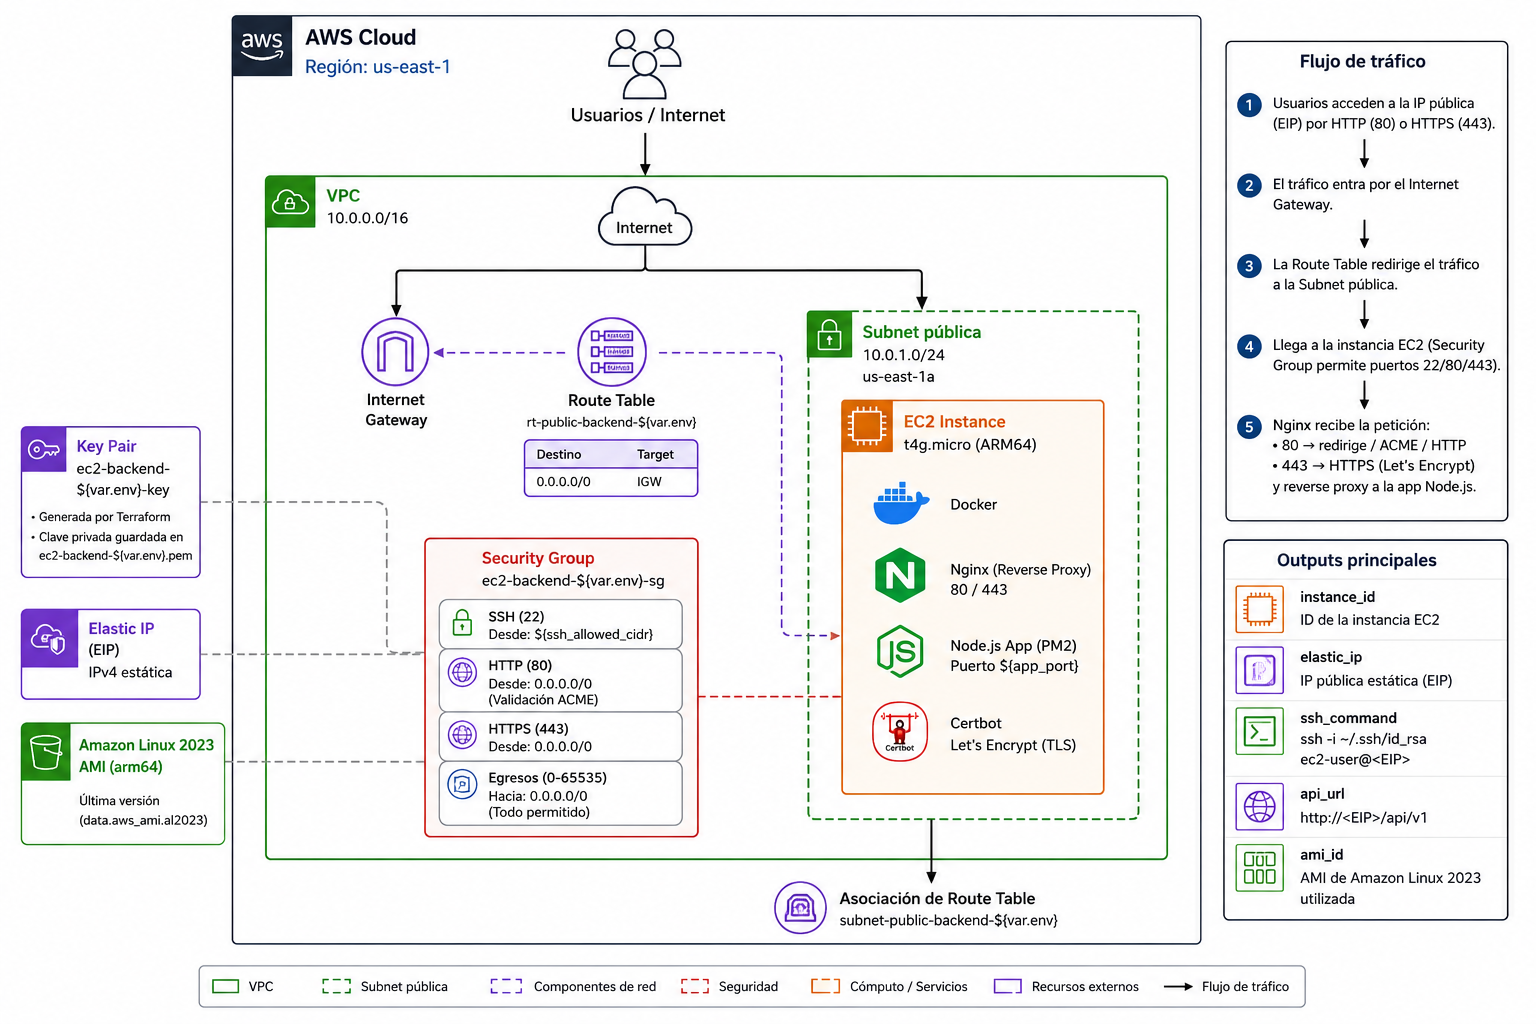Click the orange Cómputo / Servicios legend swatch
The image size is (1536, 1024).
coord(826,986)
